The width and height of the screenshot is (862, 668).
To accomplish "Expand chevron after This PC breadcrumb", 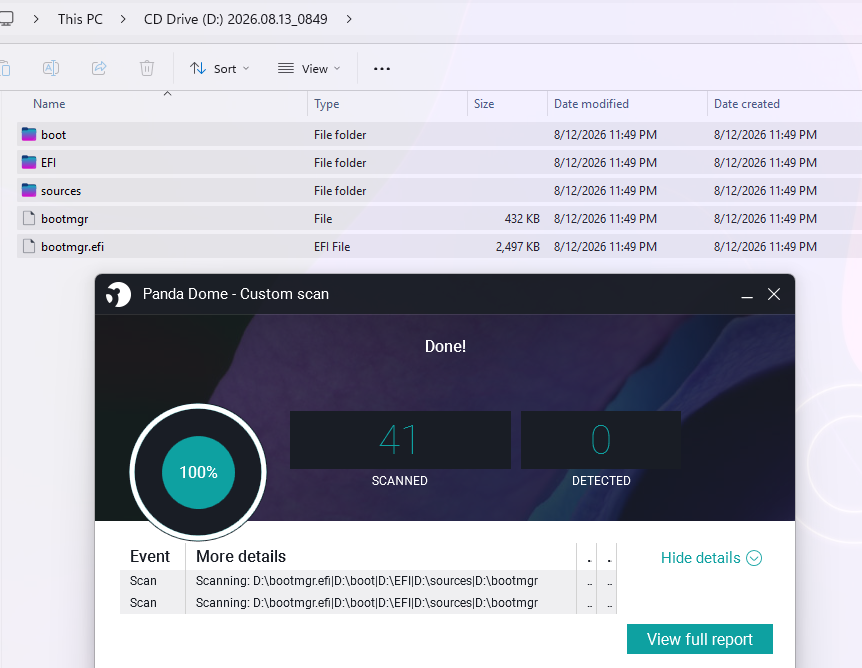I will click(x=123, y=19).
